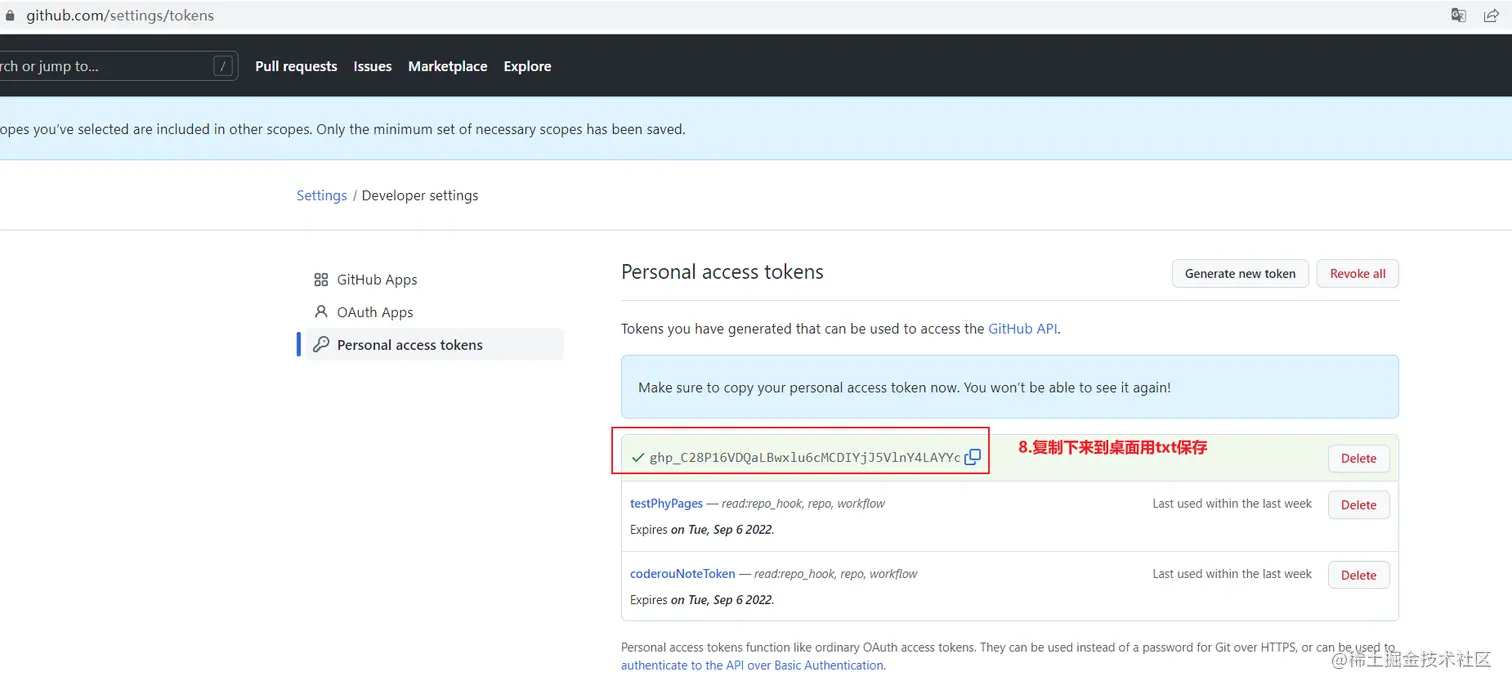Click the ghp_ token string text
Screen dimensions: 1512x690
pyautogui.click(x=805, y=457)
